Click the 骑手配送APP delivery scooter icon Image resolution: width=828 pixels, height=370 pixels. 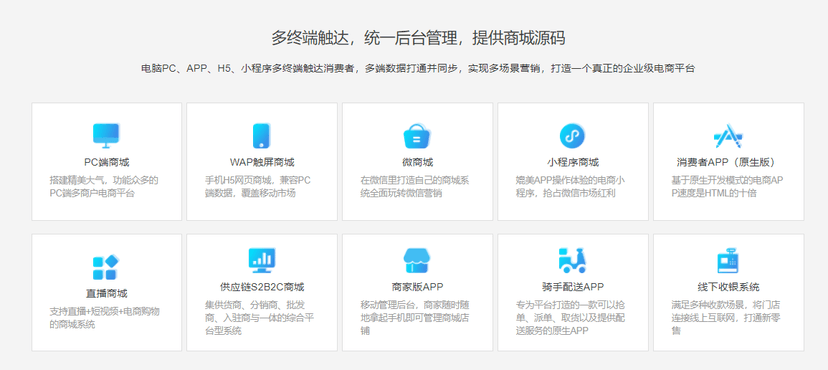[572, 261]
